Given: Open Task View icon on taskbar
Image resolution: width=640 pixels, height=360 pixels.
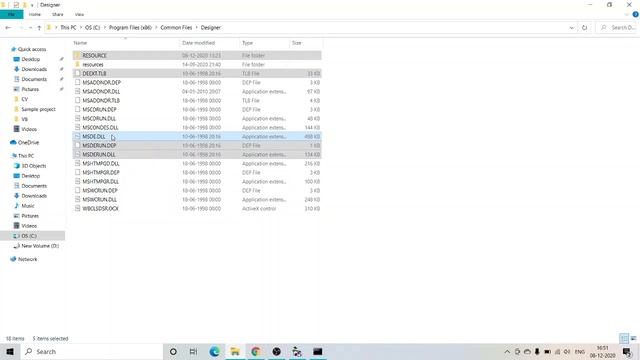Looking at the screenshot, I should click(193, 351).
